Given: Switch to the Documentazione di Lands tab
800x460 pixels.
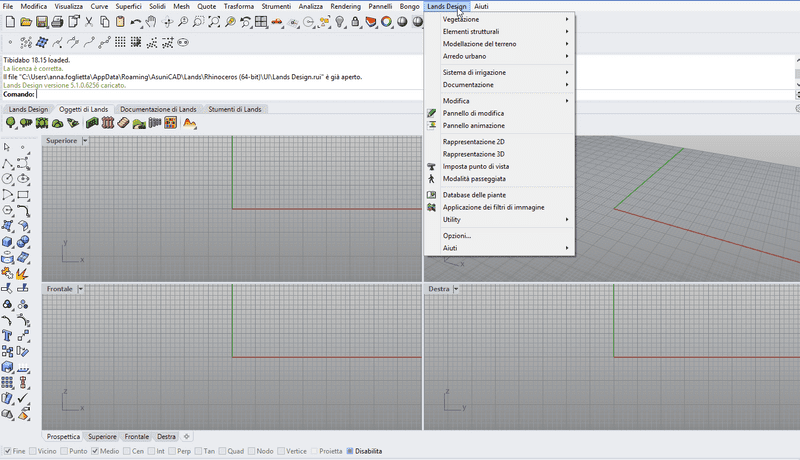Looking at the screenshot, I should pyautogui.click(x=158, y=109).
